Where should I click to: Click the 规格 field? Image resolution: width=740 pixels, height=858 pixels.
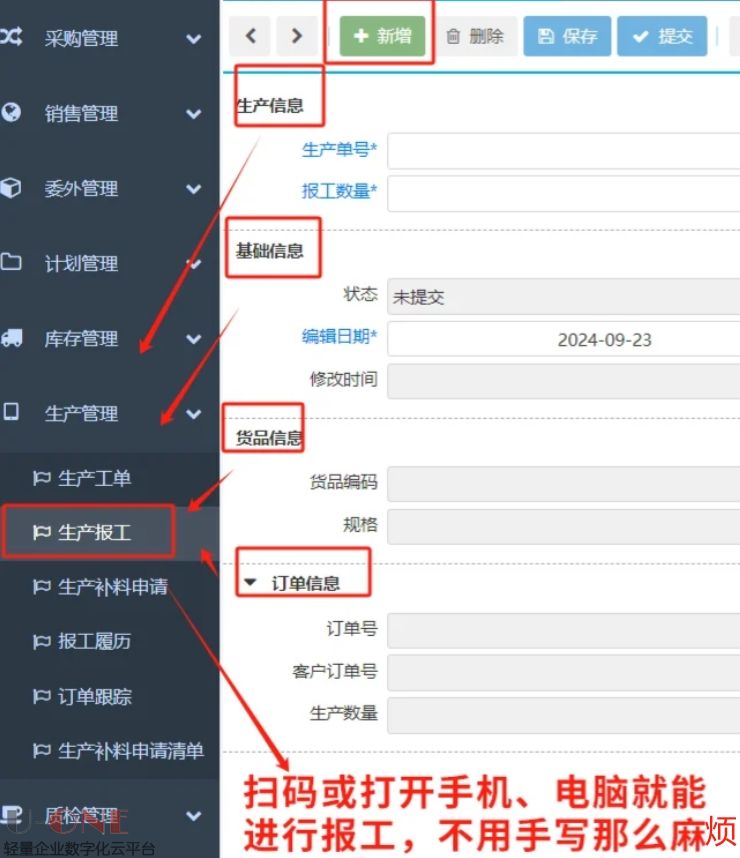tap(564, 526)
